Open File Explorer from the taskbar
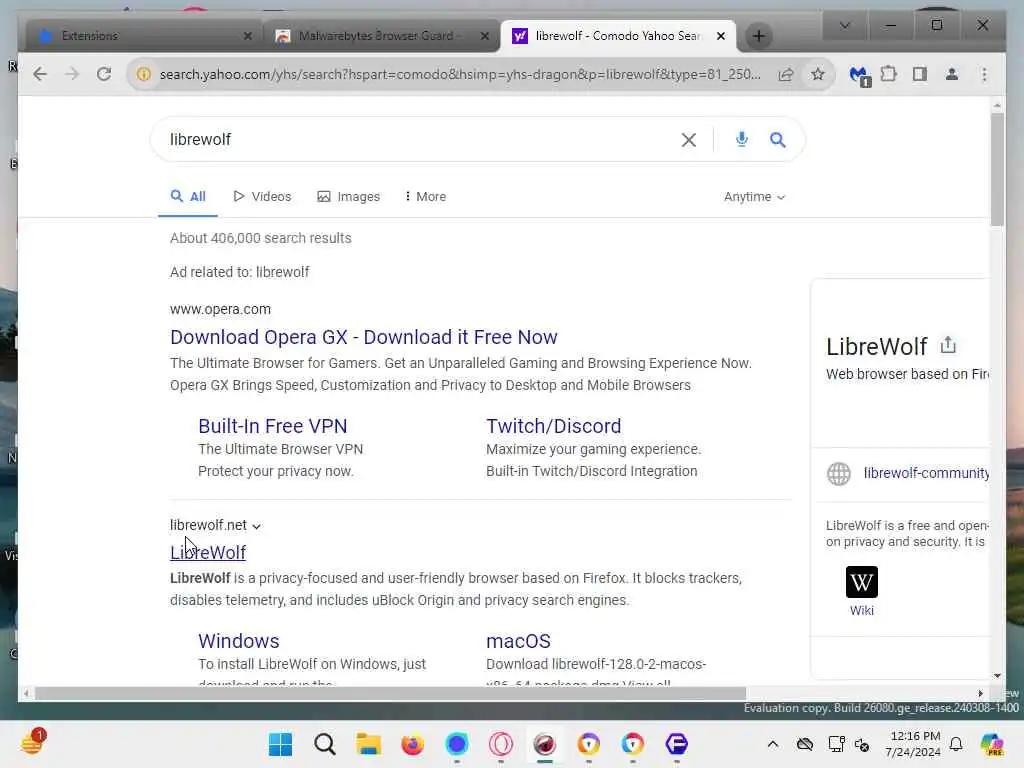This screenshot has width=1024, height=768. [x=368, y=744]
